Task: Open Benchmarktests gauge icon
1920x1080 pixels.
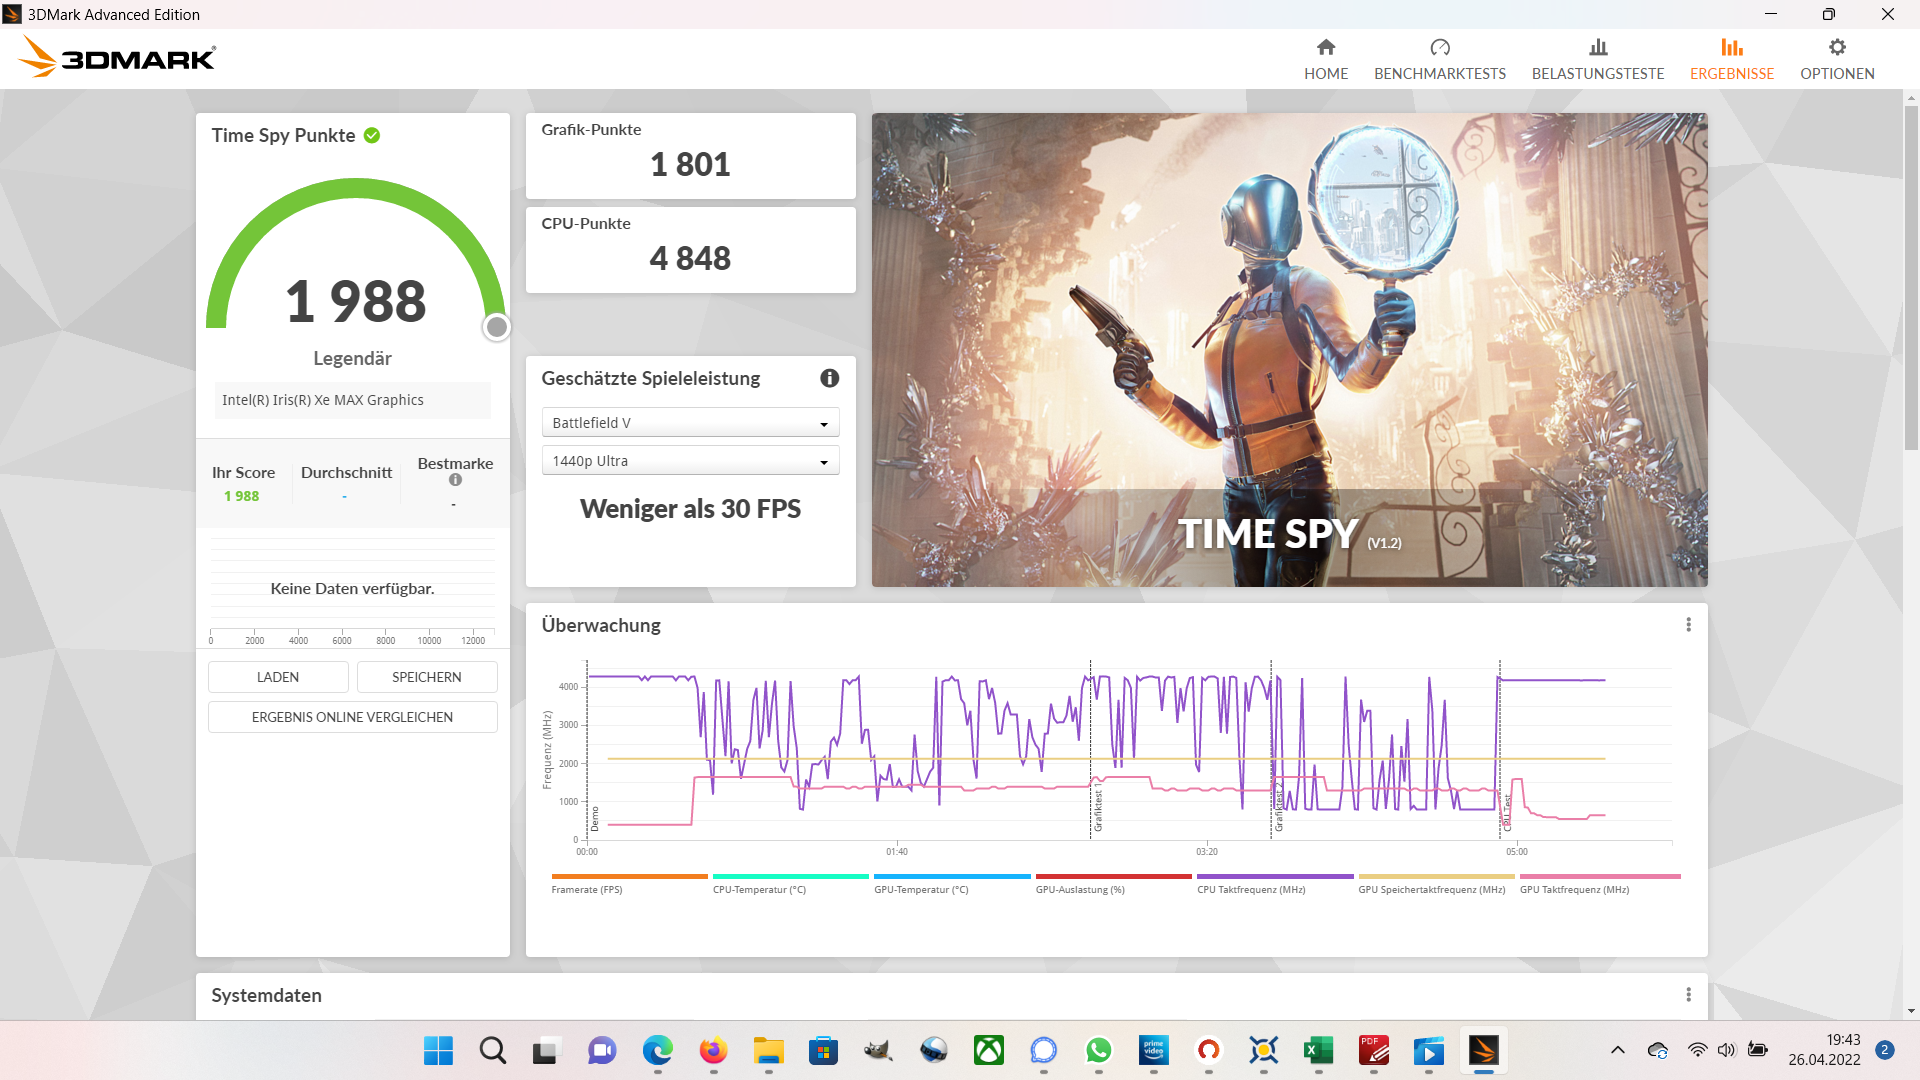Action: [1439, 47]
